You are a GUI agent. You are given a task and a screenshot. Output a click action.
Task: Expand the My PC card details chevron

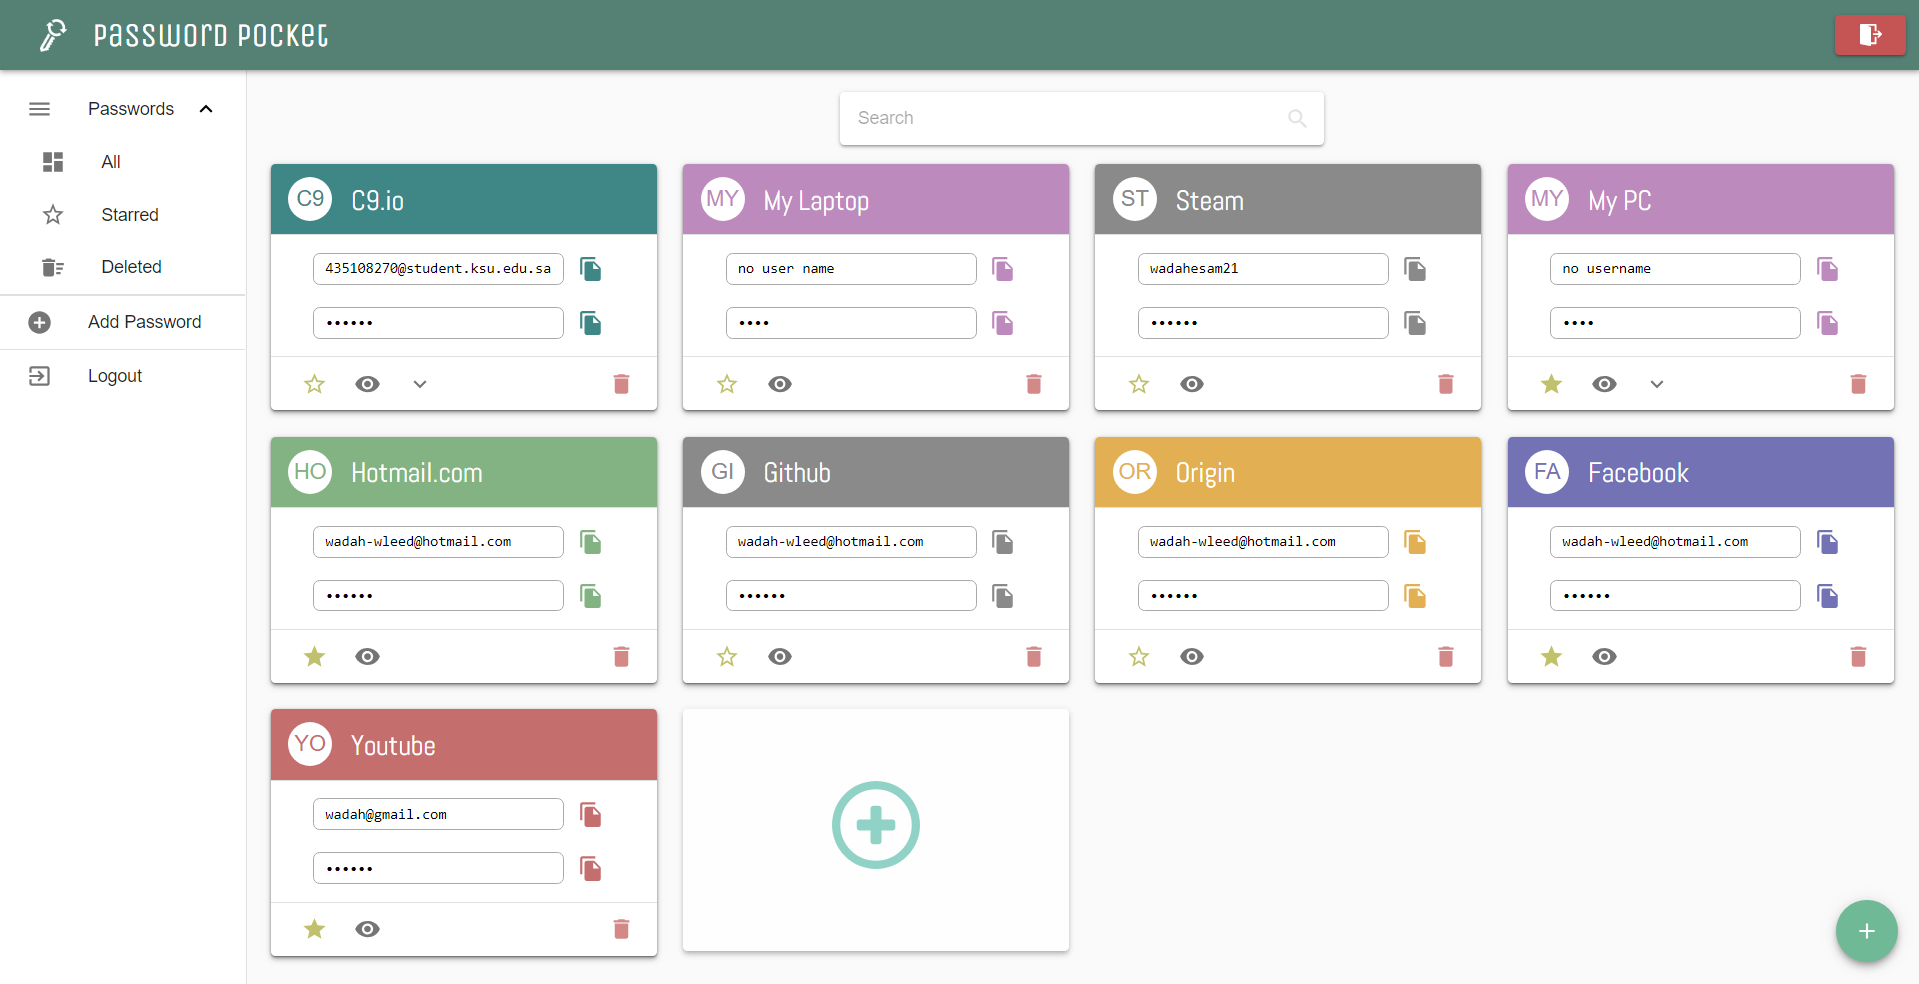pos(1657,384)
